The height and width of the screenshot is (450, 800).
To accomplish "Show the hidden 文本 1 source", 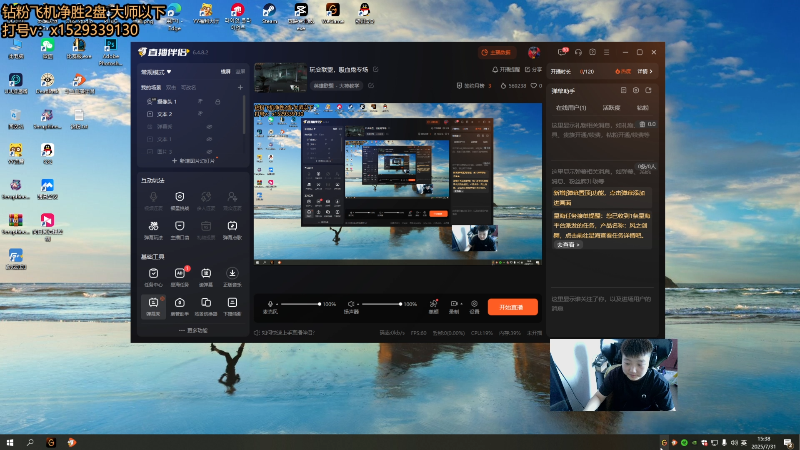I will pos(209,139).
